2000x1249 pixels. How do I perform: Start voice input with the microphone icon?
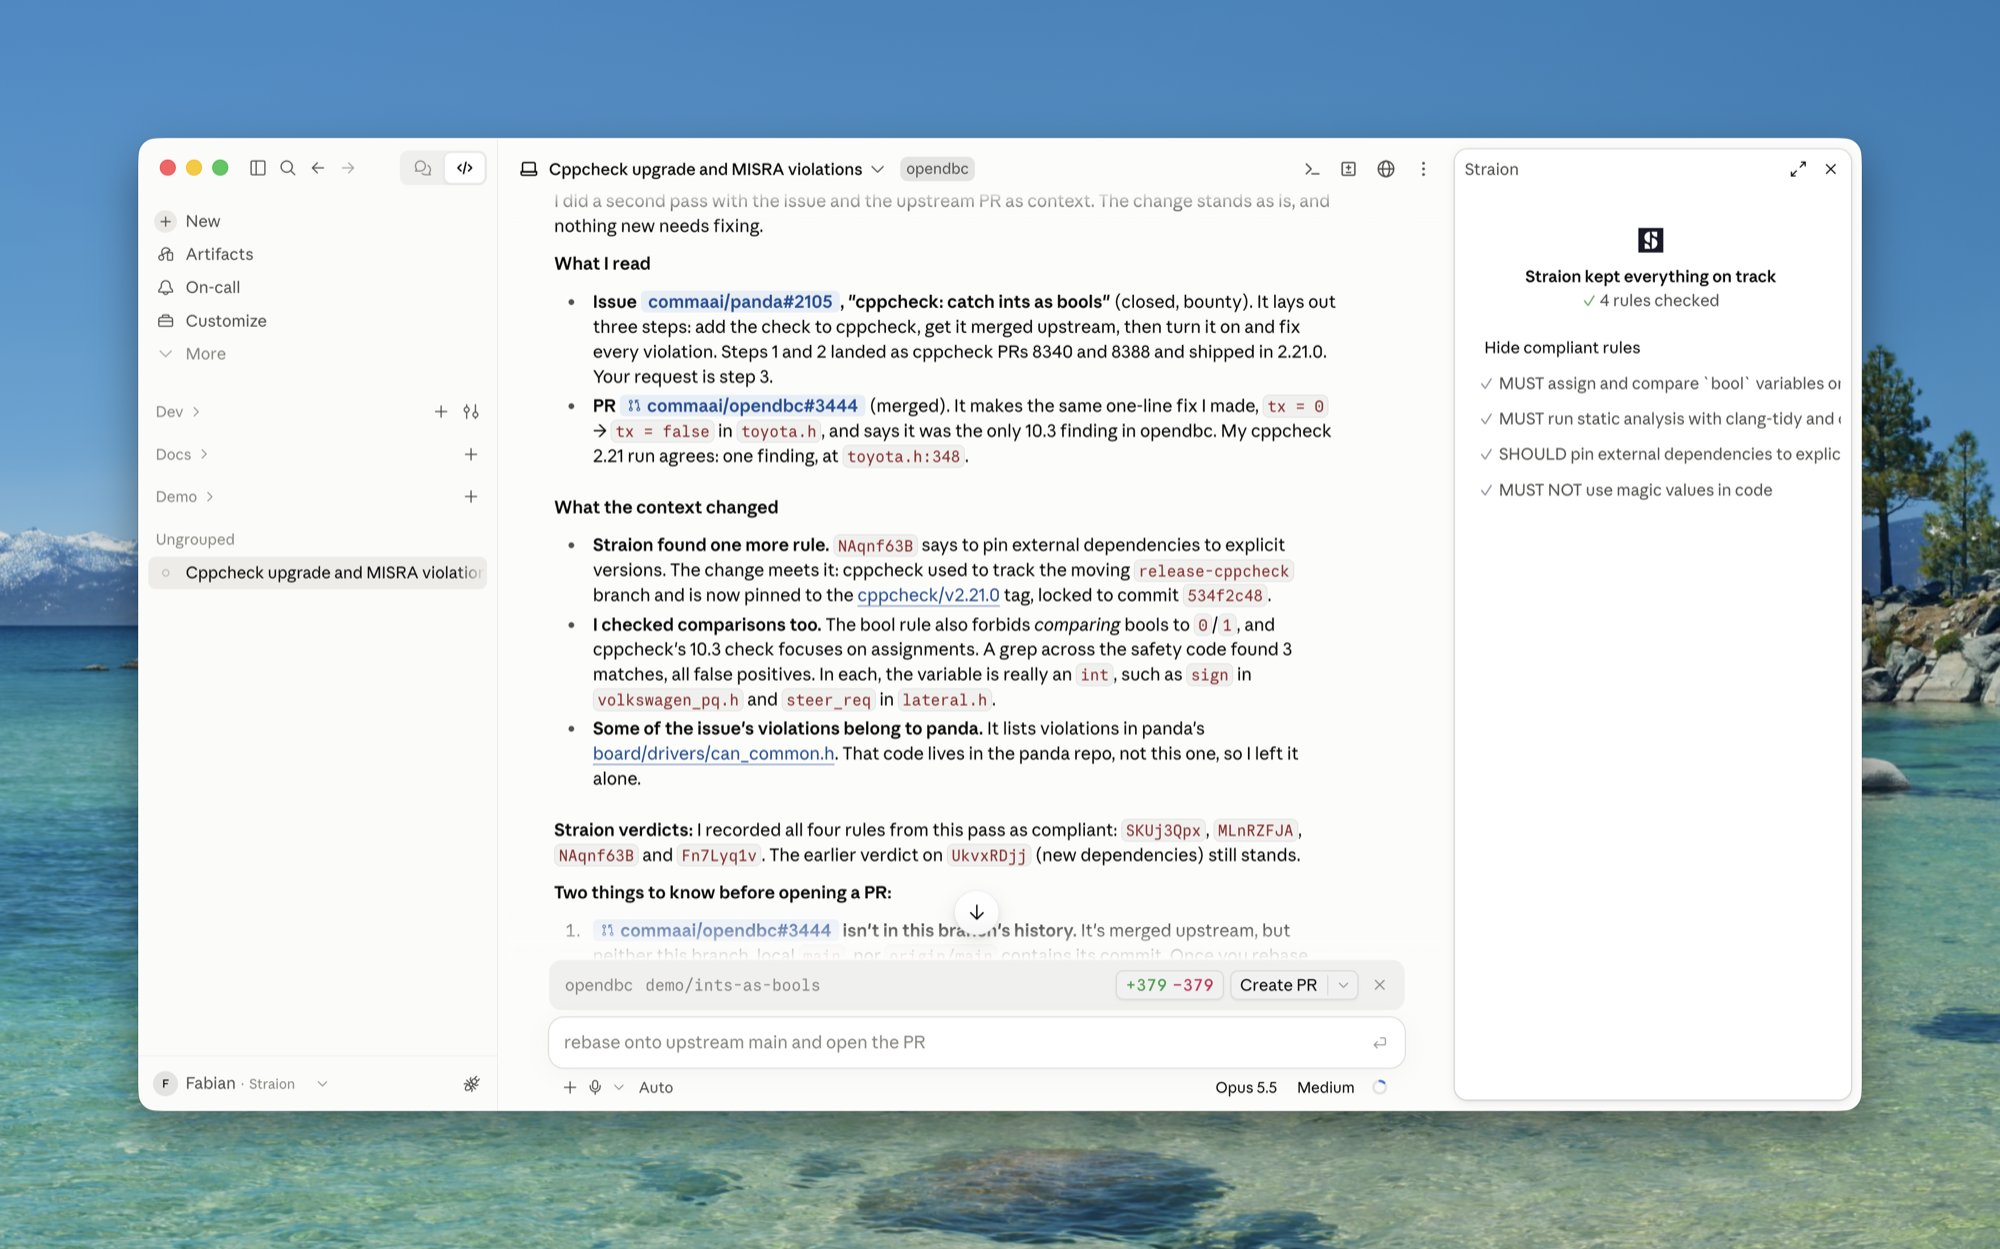[595, 1087]
